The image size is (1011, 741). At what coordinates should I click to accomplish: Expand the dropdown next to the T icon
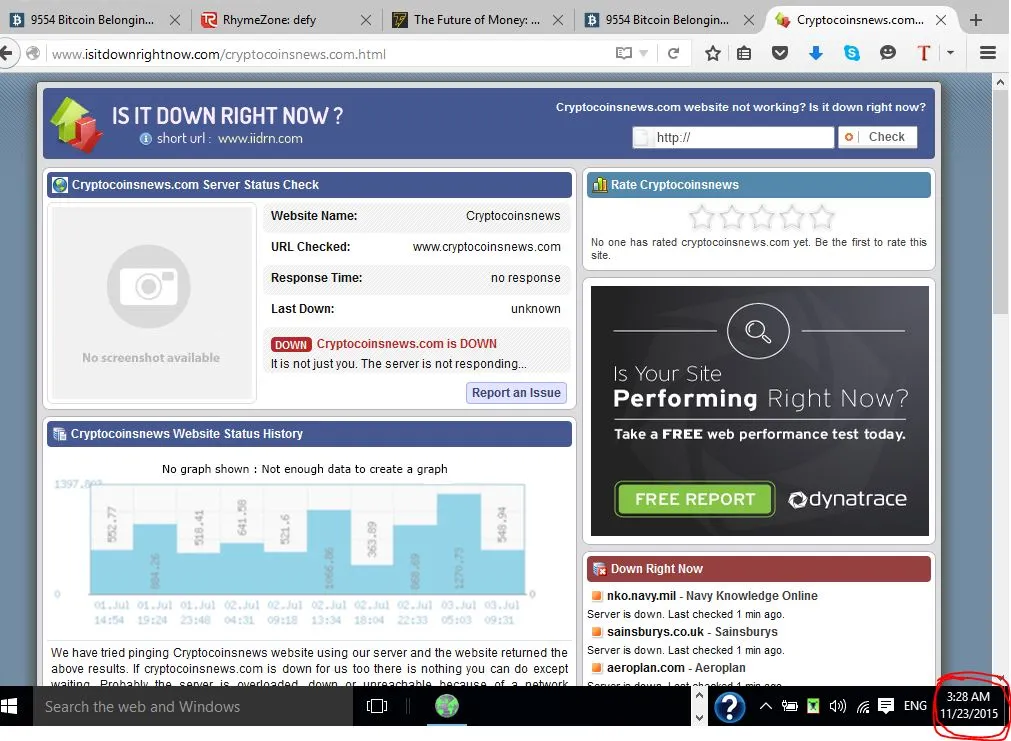950,54
